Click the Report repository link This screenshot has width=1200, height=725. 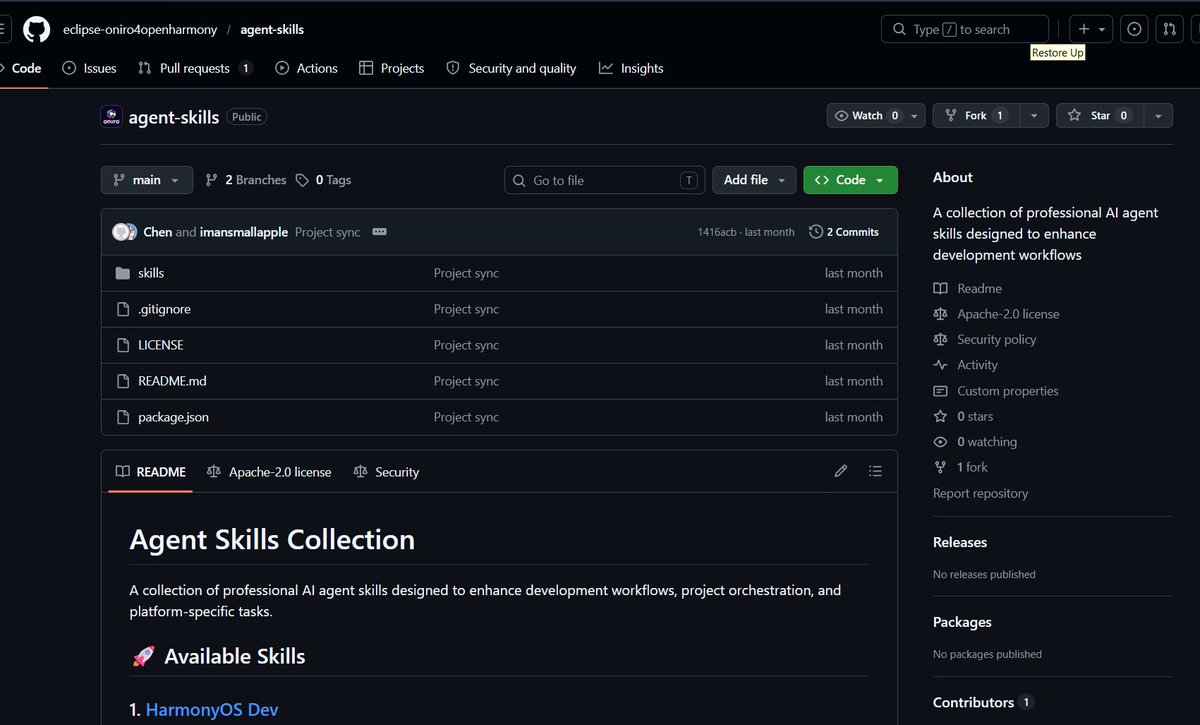click(x=980, y=493)
